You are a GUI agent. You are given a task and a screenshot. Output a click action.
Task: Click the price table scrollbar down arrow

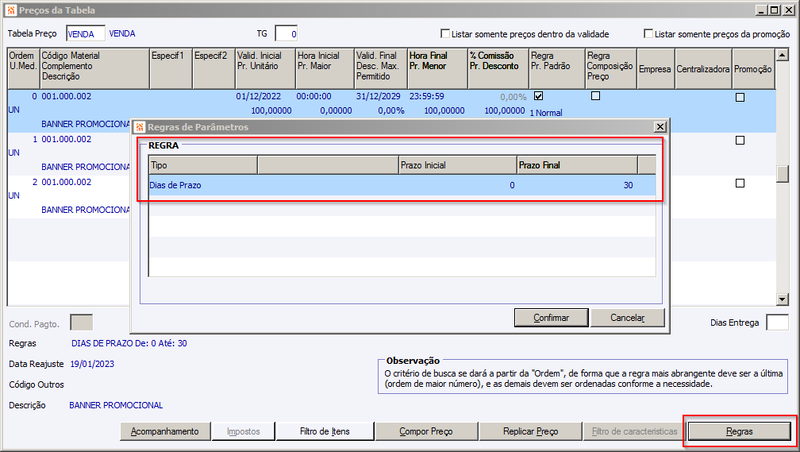[782, 299]
